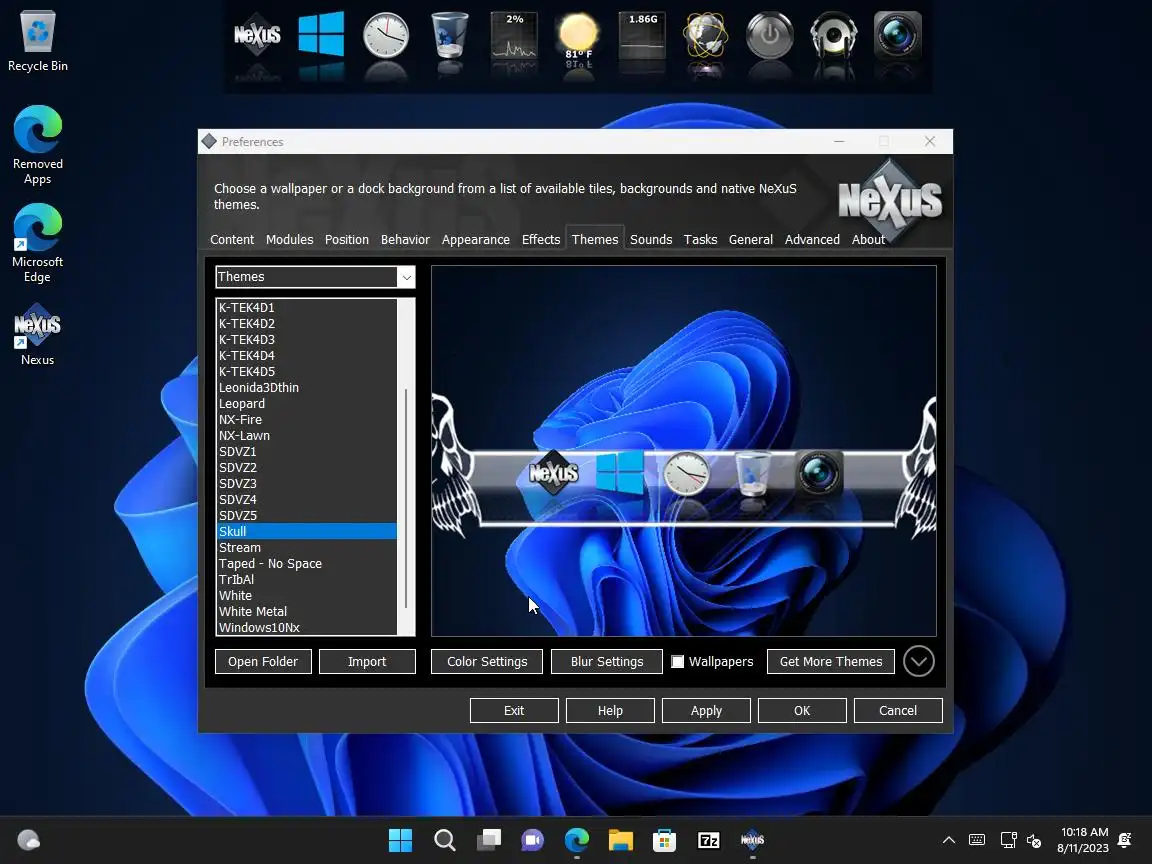Click the camera lens icon in the top dock

point(897,35)
